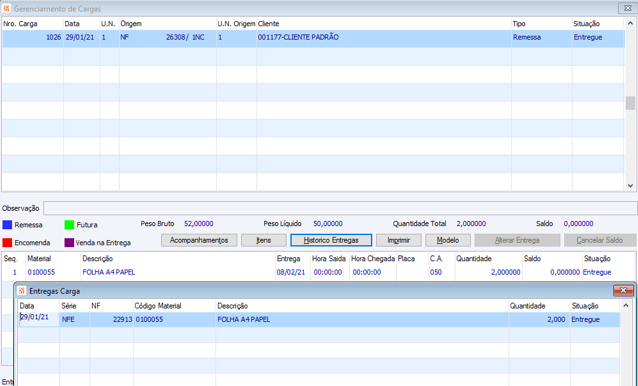The width and height of the screenshot is (638, 386).
Task: Select the Nro. Carga column header
Action: [20, 24]
